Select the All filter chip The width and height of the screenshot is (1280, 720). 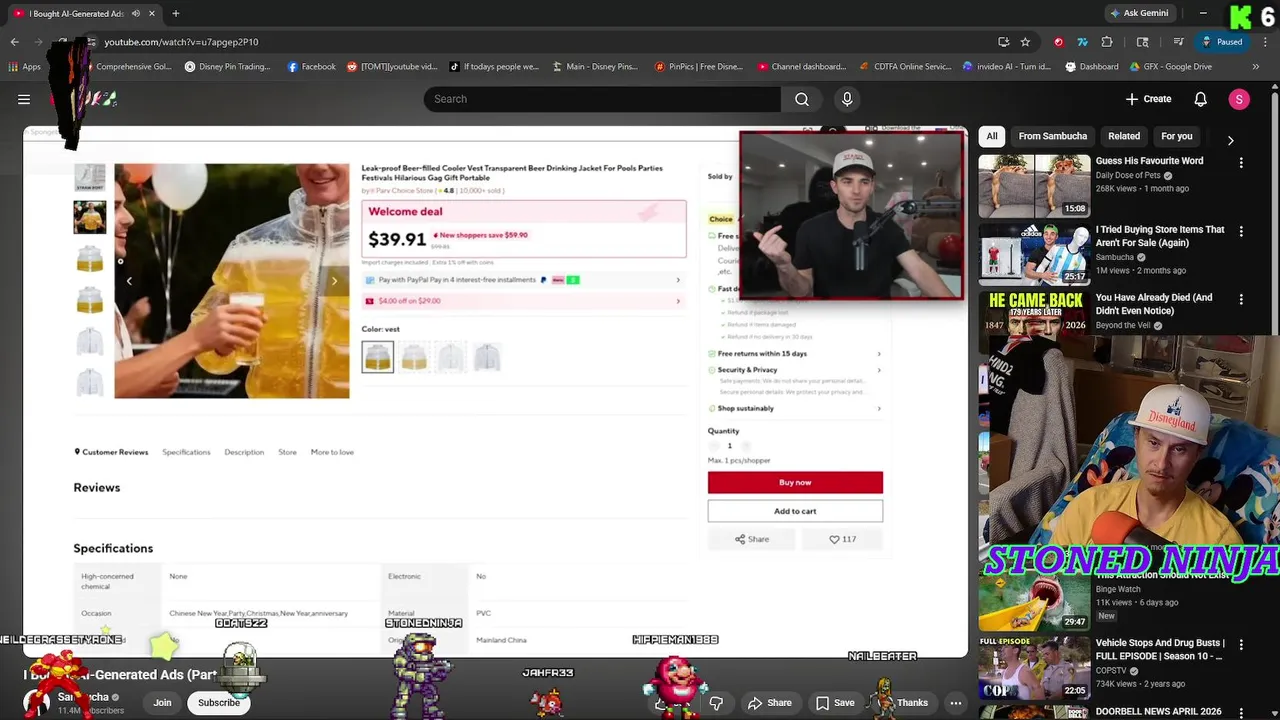pyautogui.click(x=992, y=136)
